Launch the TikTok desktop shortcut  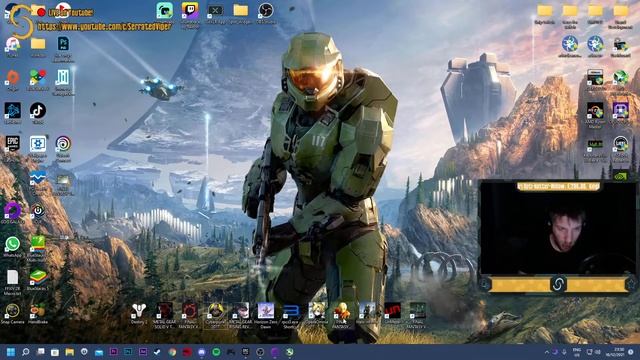38,111
